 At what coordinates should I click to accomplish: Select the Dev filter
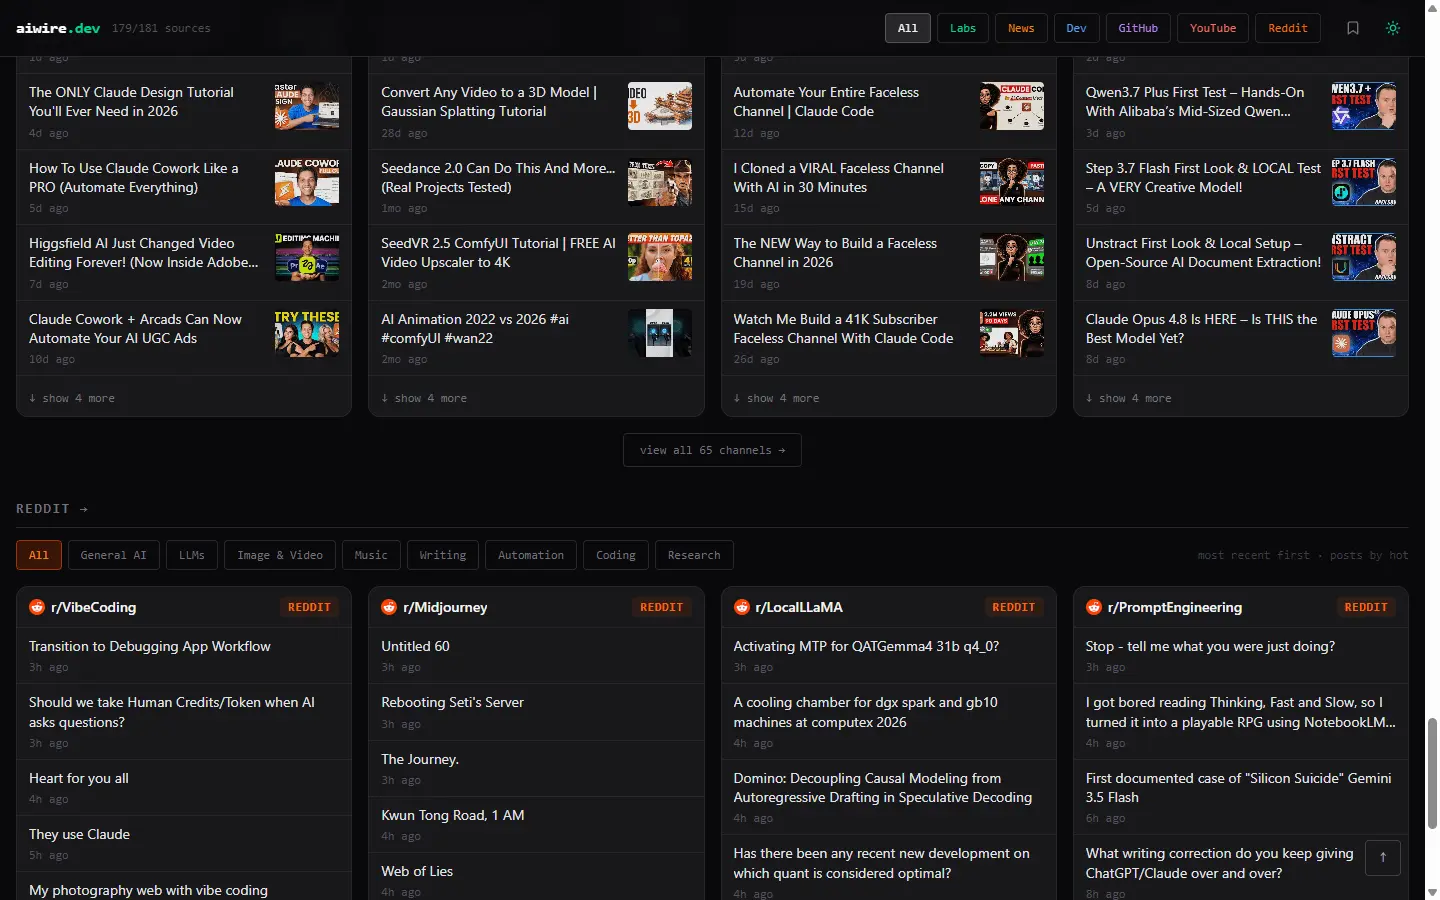coord(1077,28)
